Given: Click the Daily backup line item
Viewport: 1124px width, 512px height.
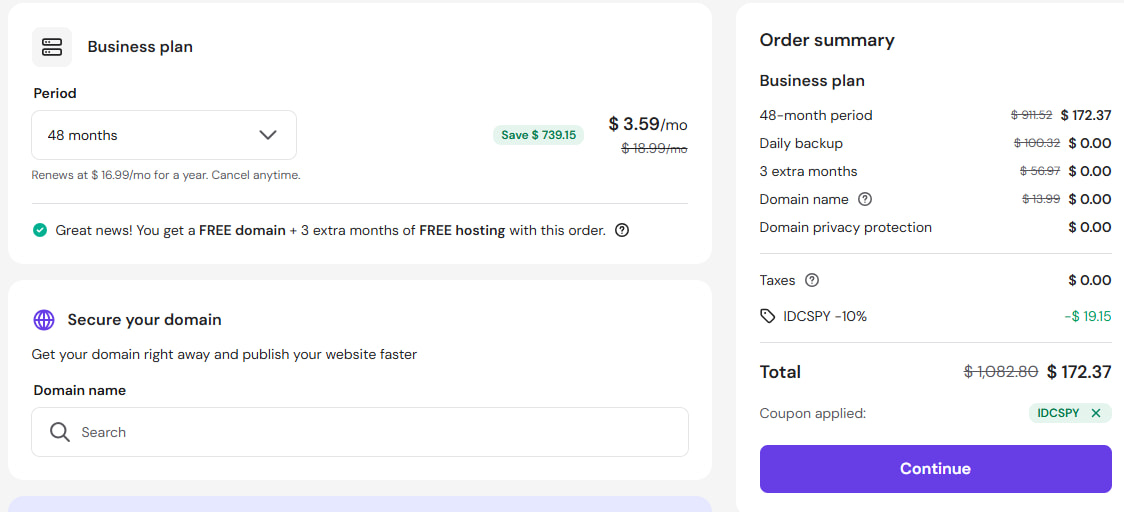Looking at the screenshot, I should 801,143.
